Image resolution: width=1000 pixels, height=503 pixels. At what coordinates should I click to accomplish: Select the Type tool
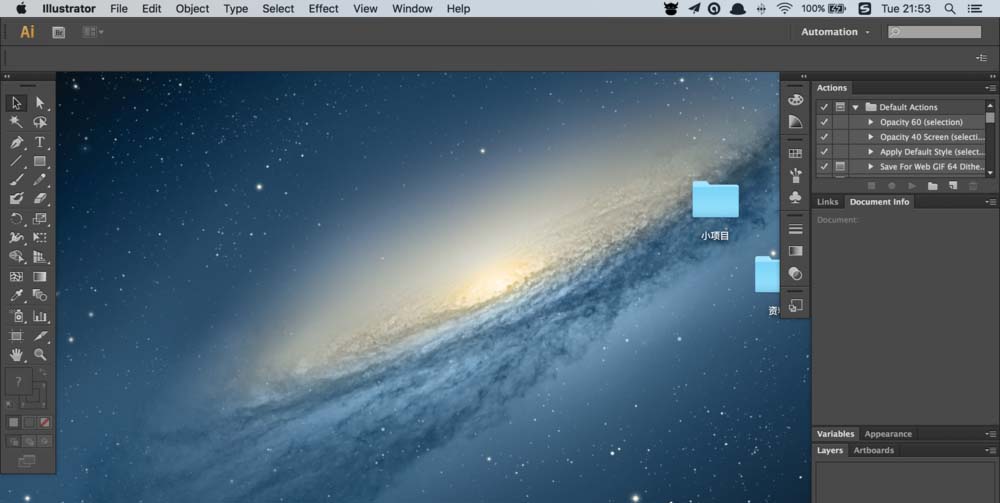coord(40,142)
